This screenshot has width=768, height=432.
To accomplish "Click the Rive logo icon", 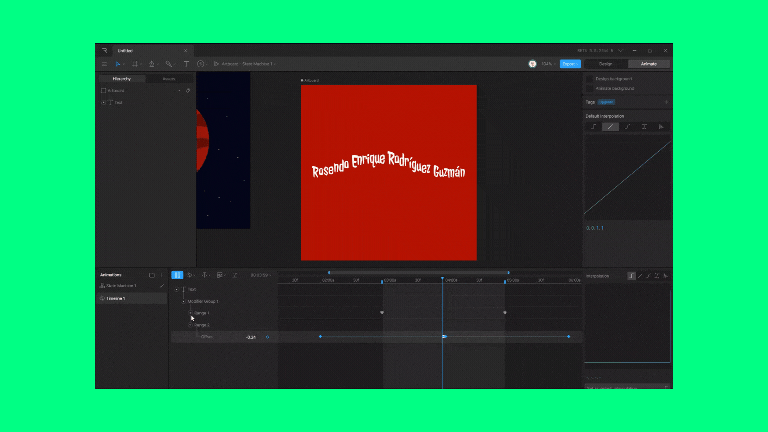I will click(103, 50).
